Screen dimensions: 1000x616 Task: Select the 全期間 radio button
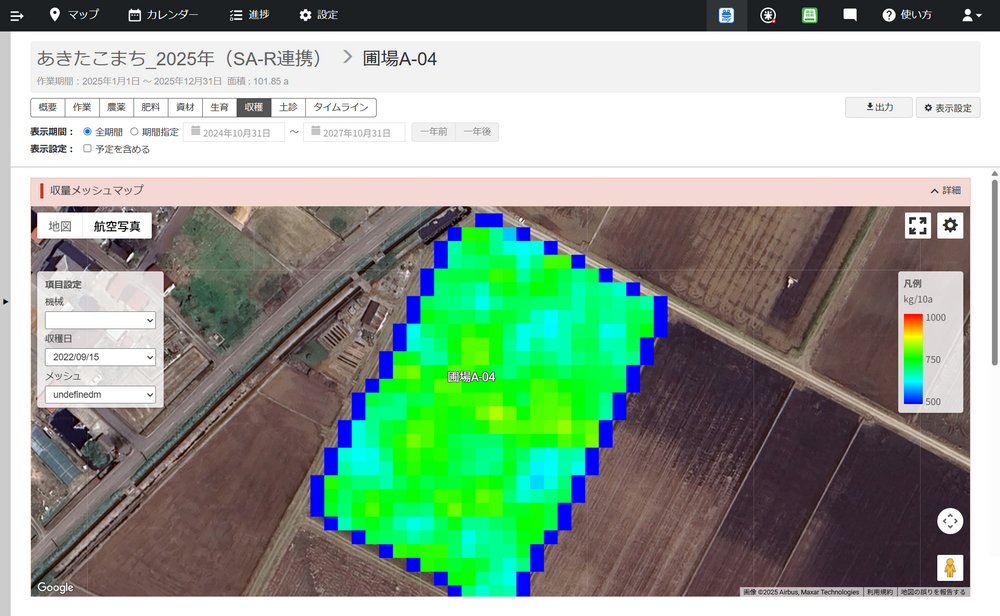pyautogui.click(x=88, y=132)
